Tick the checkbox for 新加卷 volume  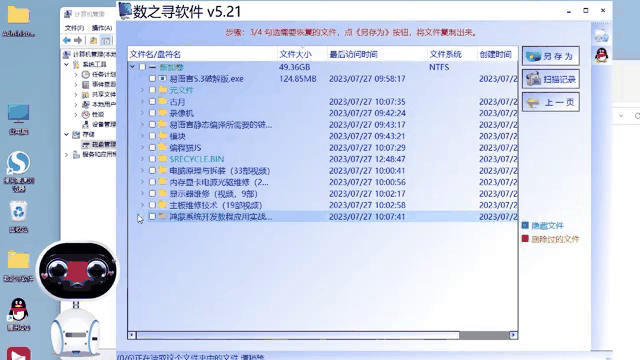point(142,67)
